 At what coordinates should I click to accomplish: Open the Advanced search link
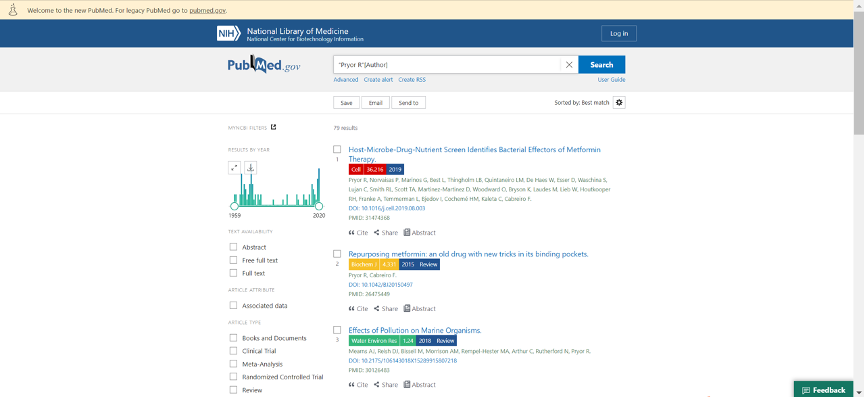[345, 80]
